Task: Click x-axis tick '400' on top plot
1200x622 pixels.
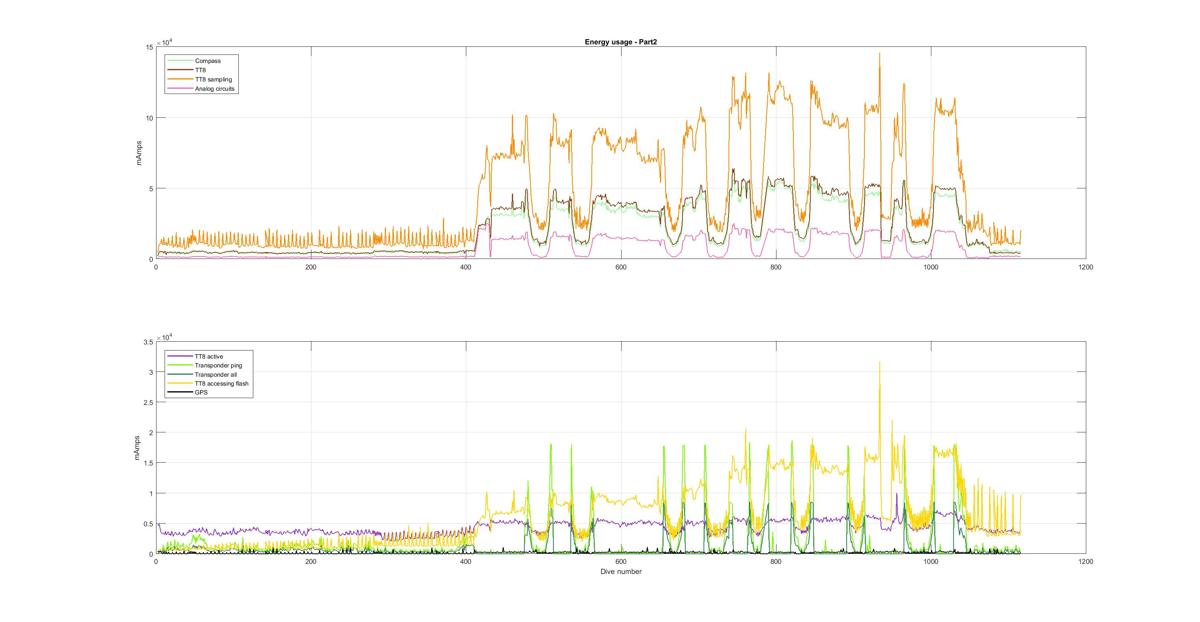Action: pyautogui.click(x=466, y=267)
